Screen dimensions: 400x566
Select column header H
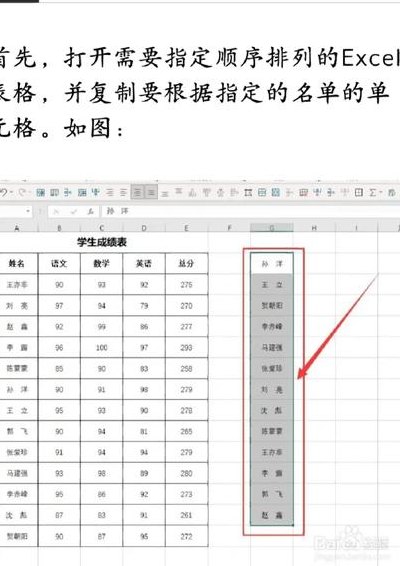click(x=314, y=228)
